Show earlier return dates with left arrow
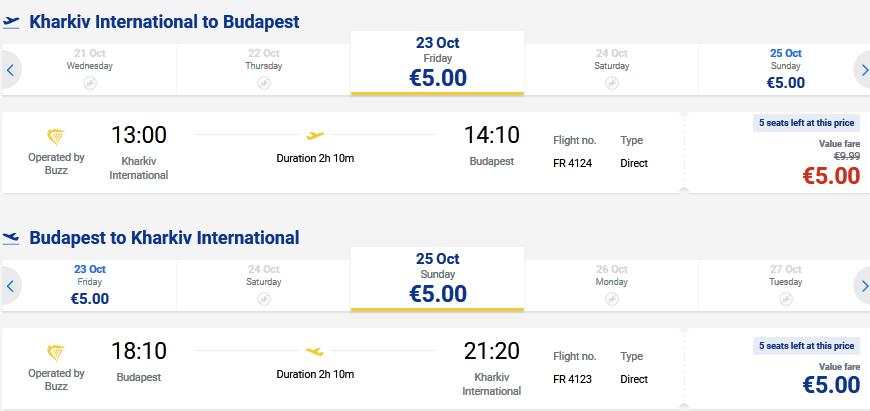 [10, 286]
